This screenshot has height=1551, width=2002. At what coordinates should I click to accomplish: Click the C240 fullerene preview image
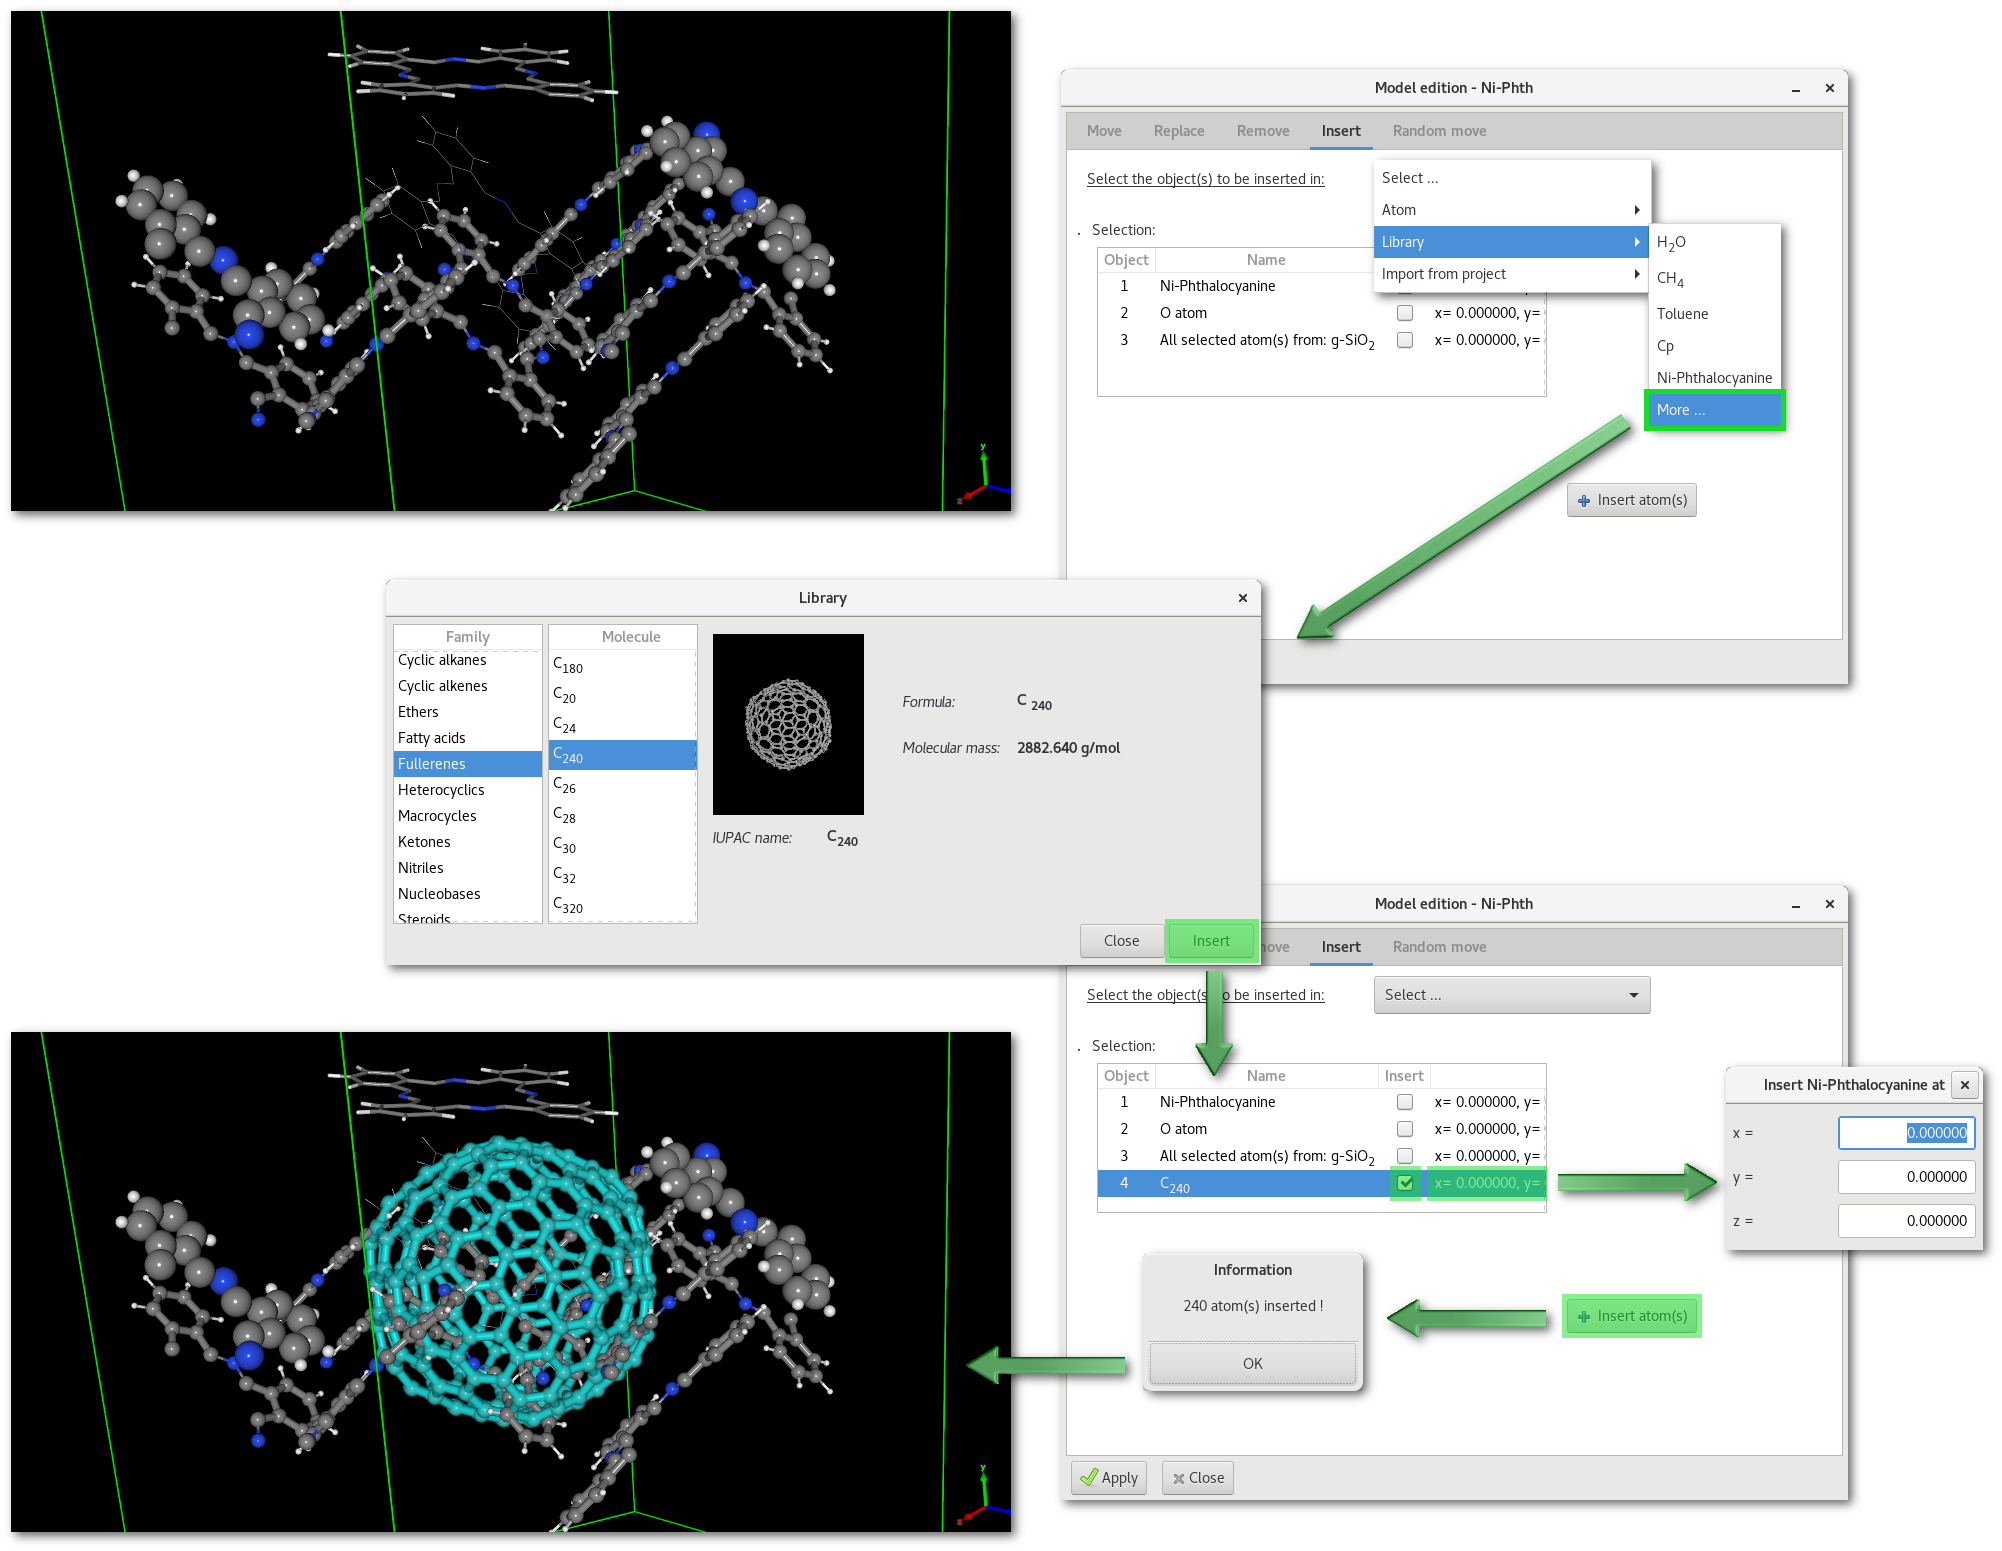click(x=788, y=724)
